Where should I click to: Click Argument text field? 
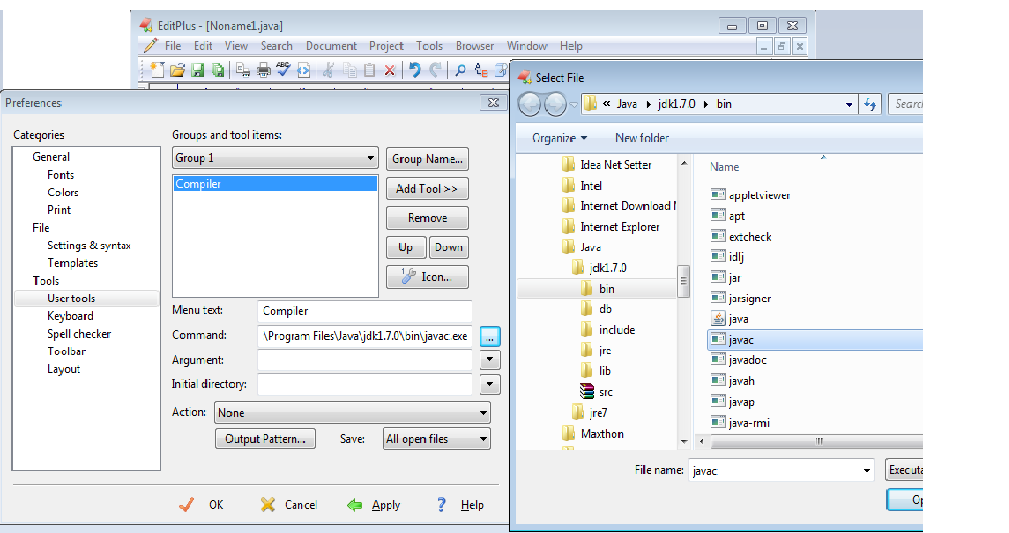(x=364, y=360)
